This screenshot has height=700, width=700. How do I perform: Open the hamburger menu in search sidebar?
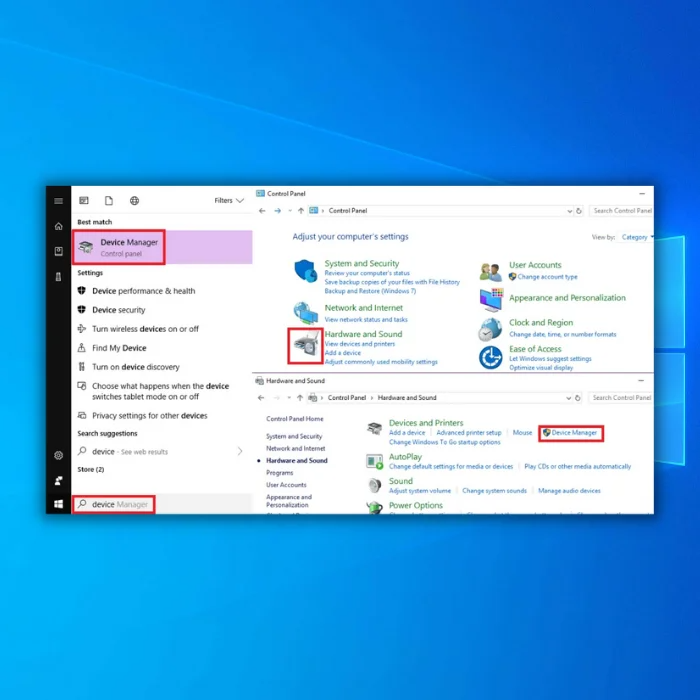pyautogui.click(x=58, y=201)
